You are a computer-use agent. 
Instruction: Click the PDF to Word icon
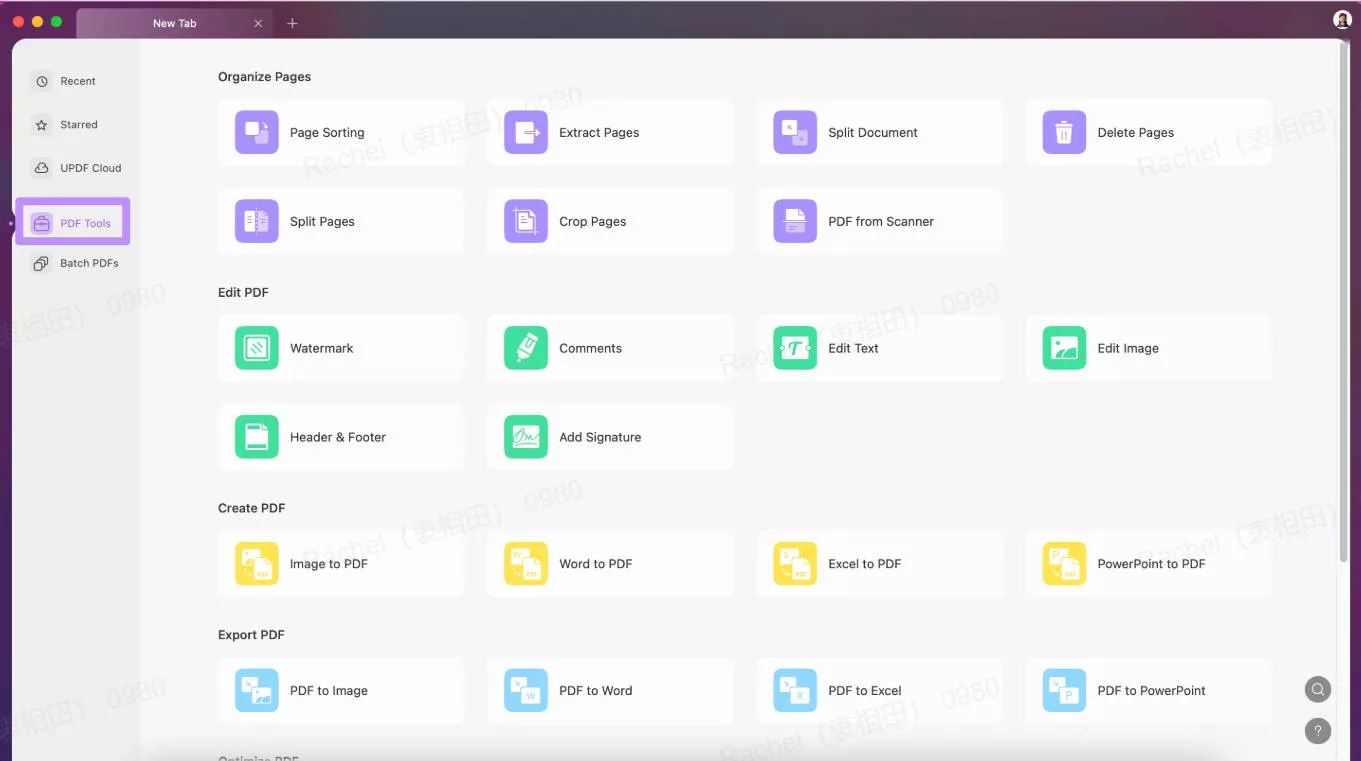click(525, 691)
